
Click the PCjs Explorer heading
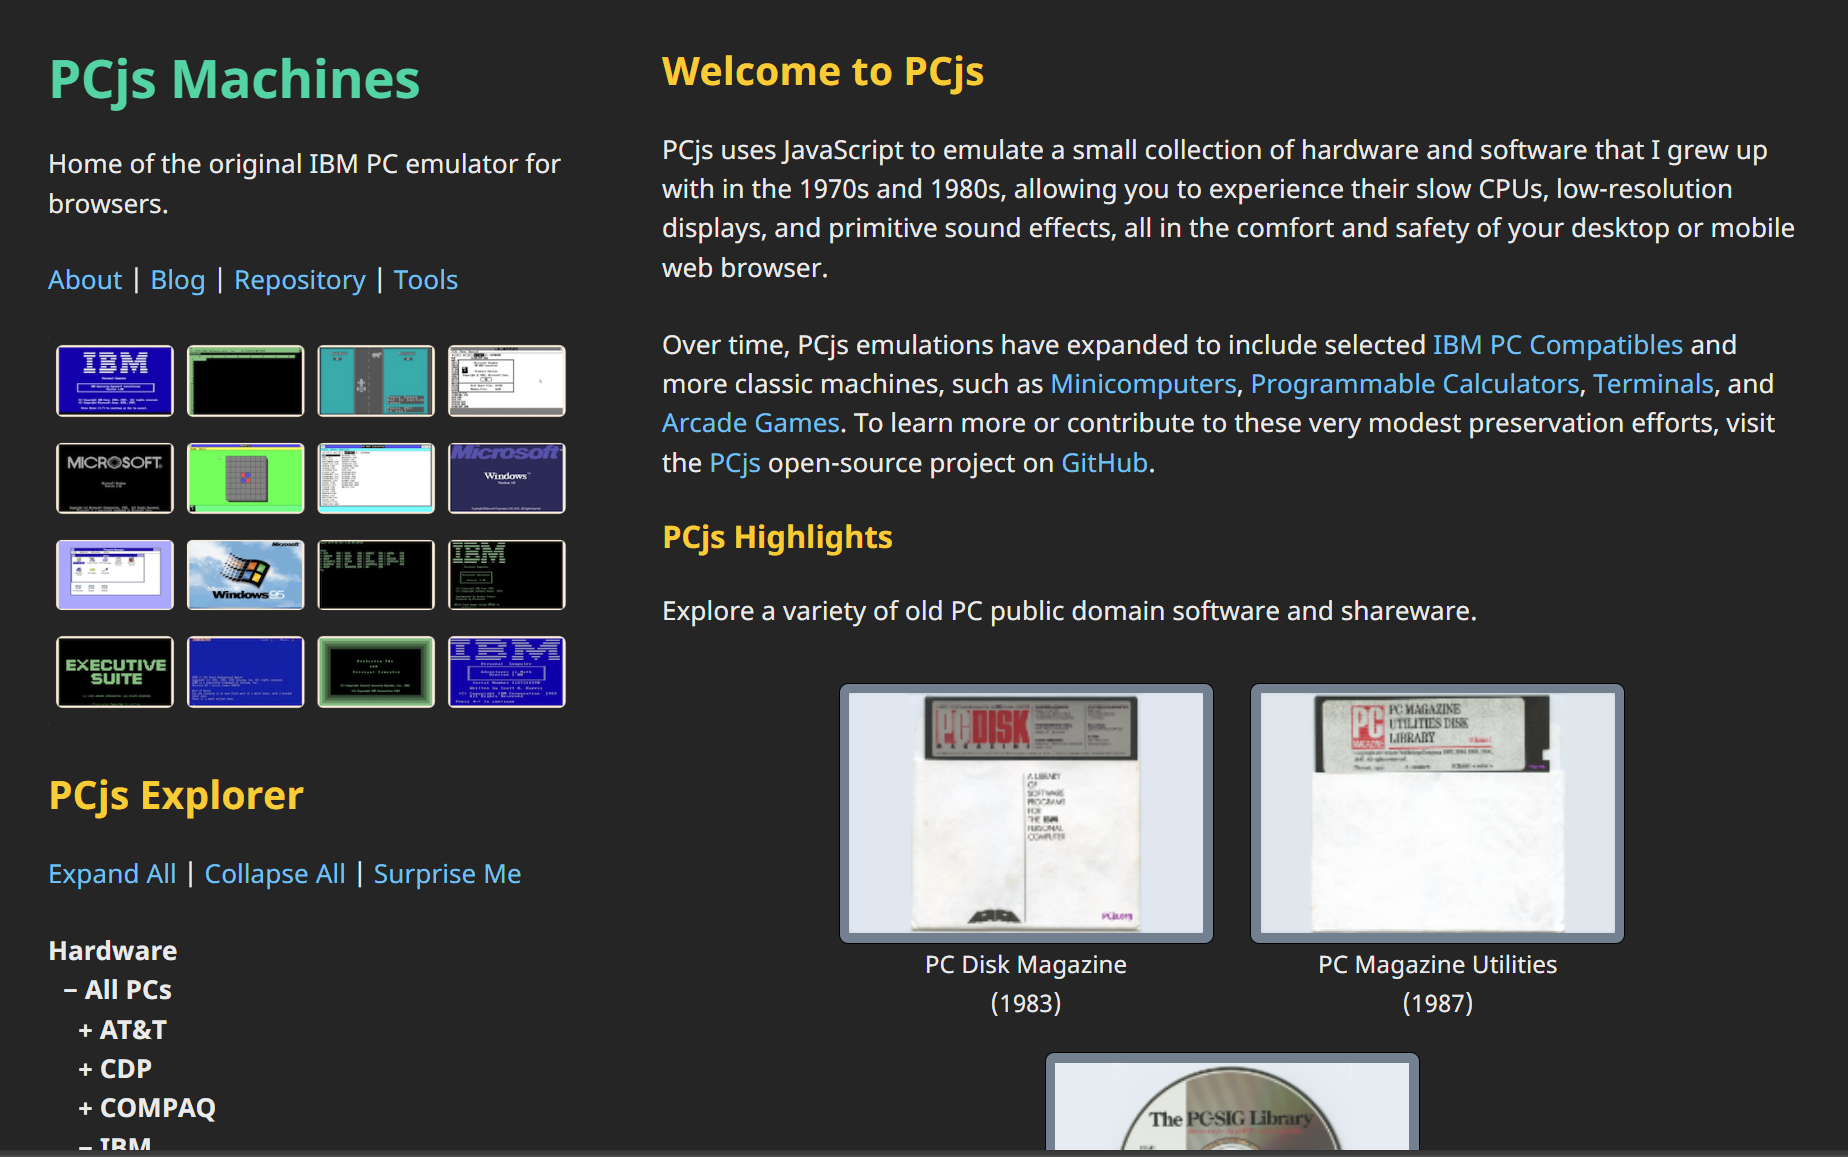click(176, 796)
